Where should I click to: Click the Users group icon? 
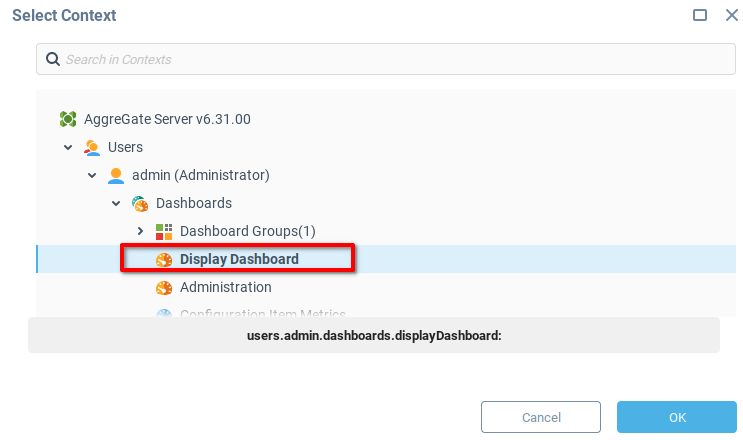[x=92, y=147]
